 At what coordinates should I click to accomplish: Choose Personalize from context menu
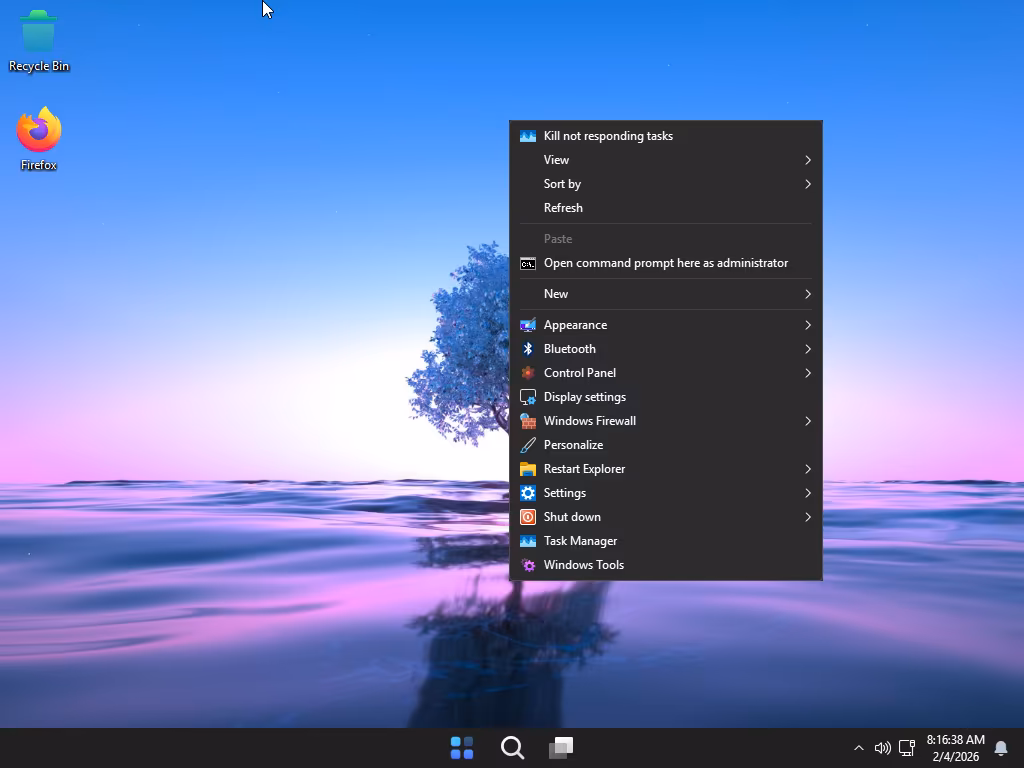(573, 445)
